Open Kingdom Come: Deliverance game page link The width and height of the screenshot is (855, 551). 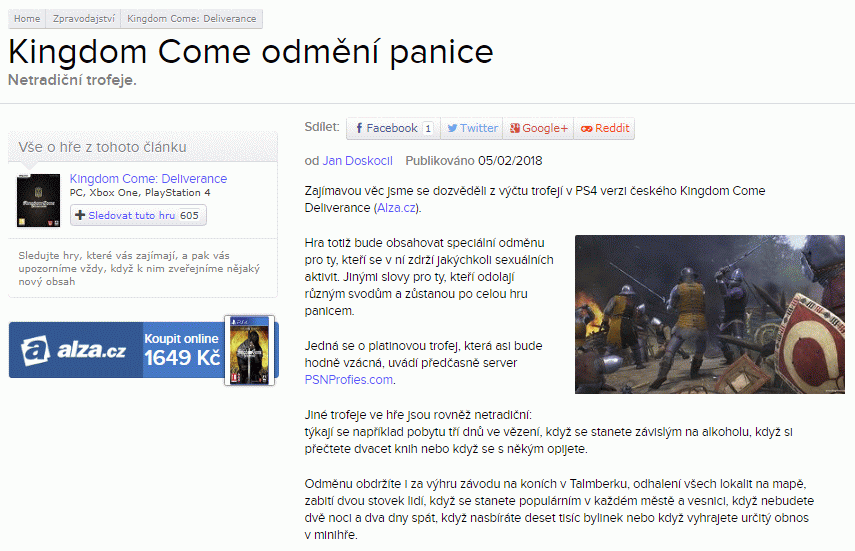tap(148, 178)
